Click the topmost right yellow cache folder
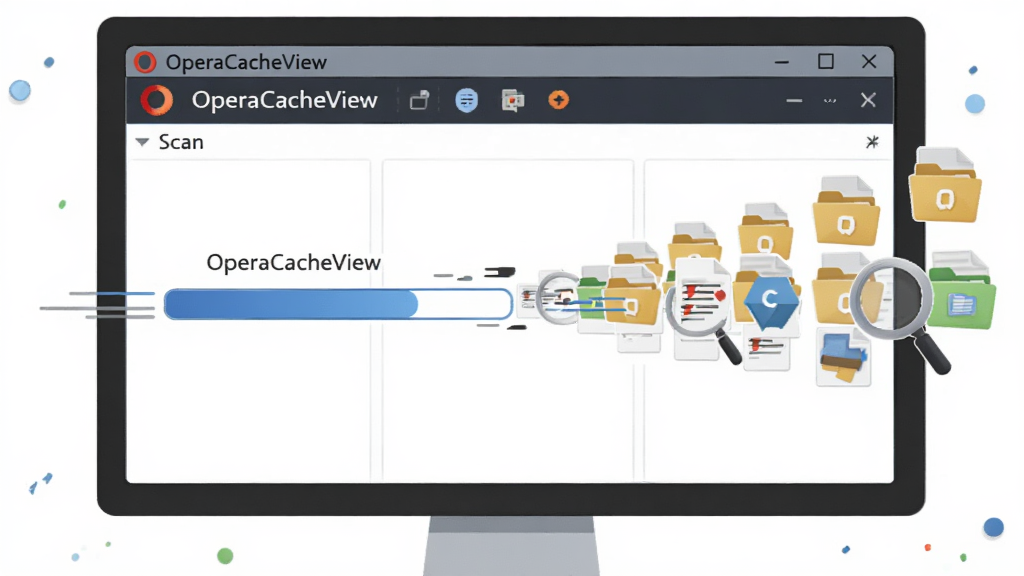This screenshot has width=1024, height=576. tap(945, 186)
